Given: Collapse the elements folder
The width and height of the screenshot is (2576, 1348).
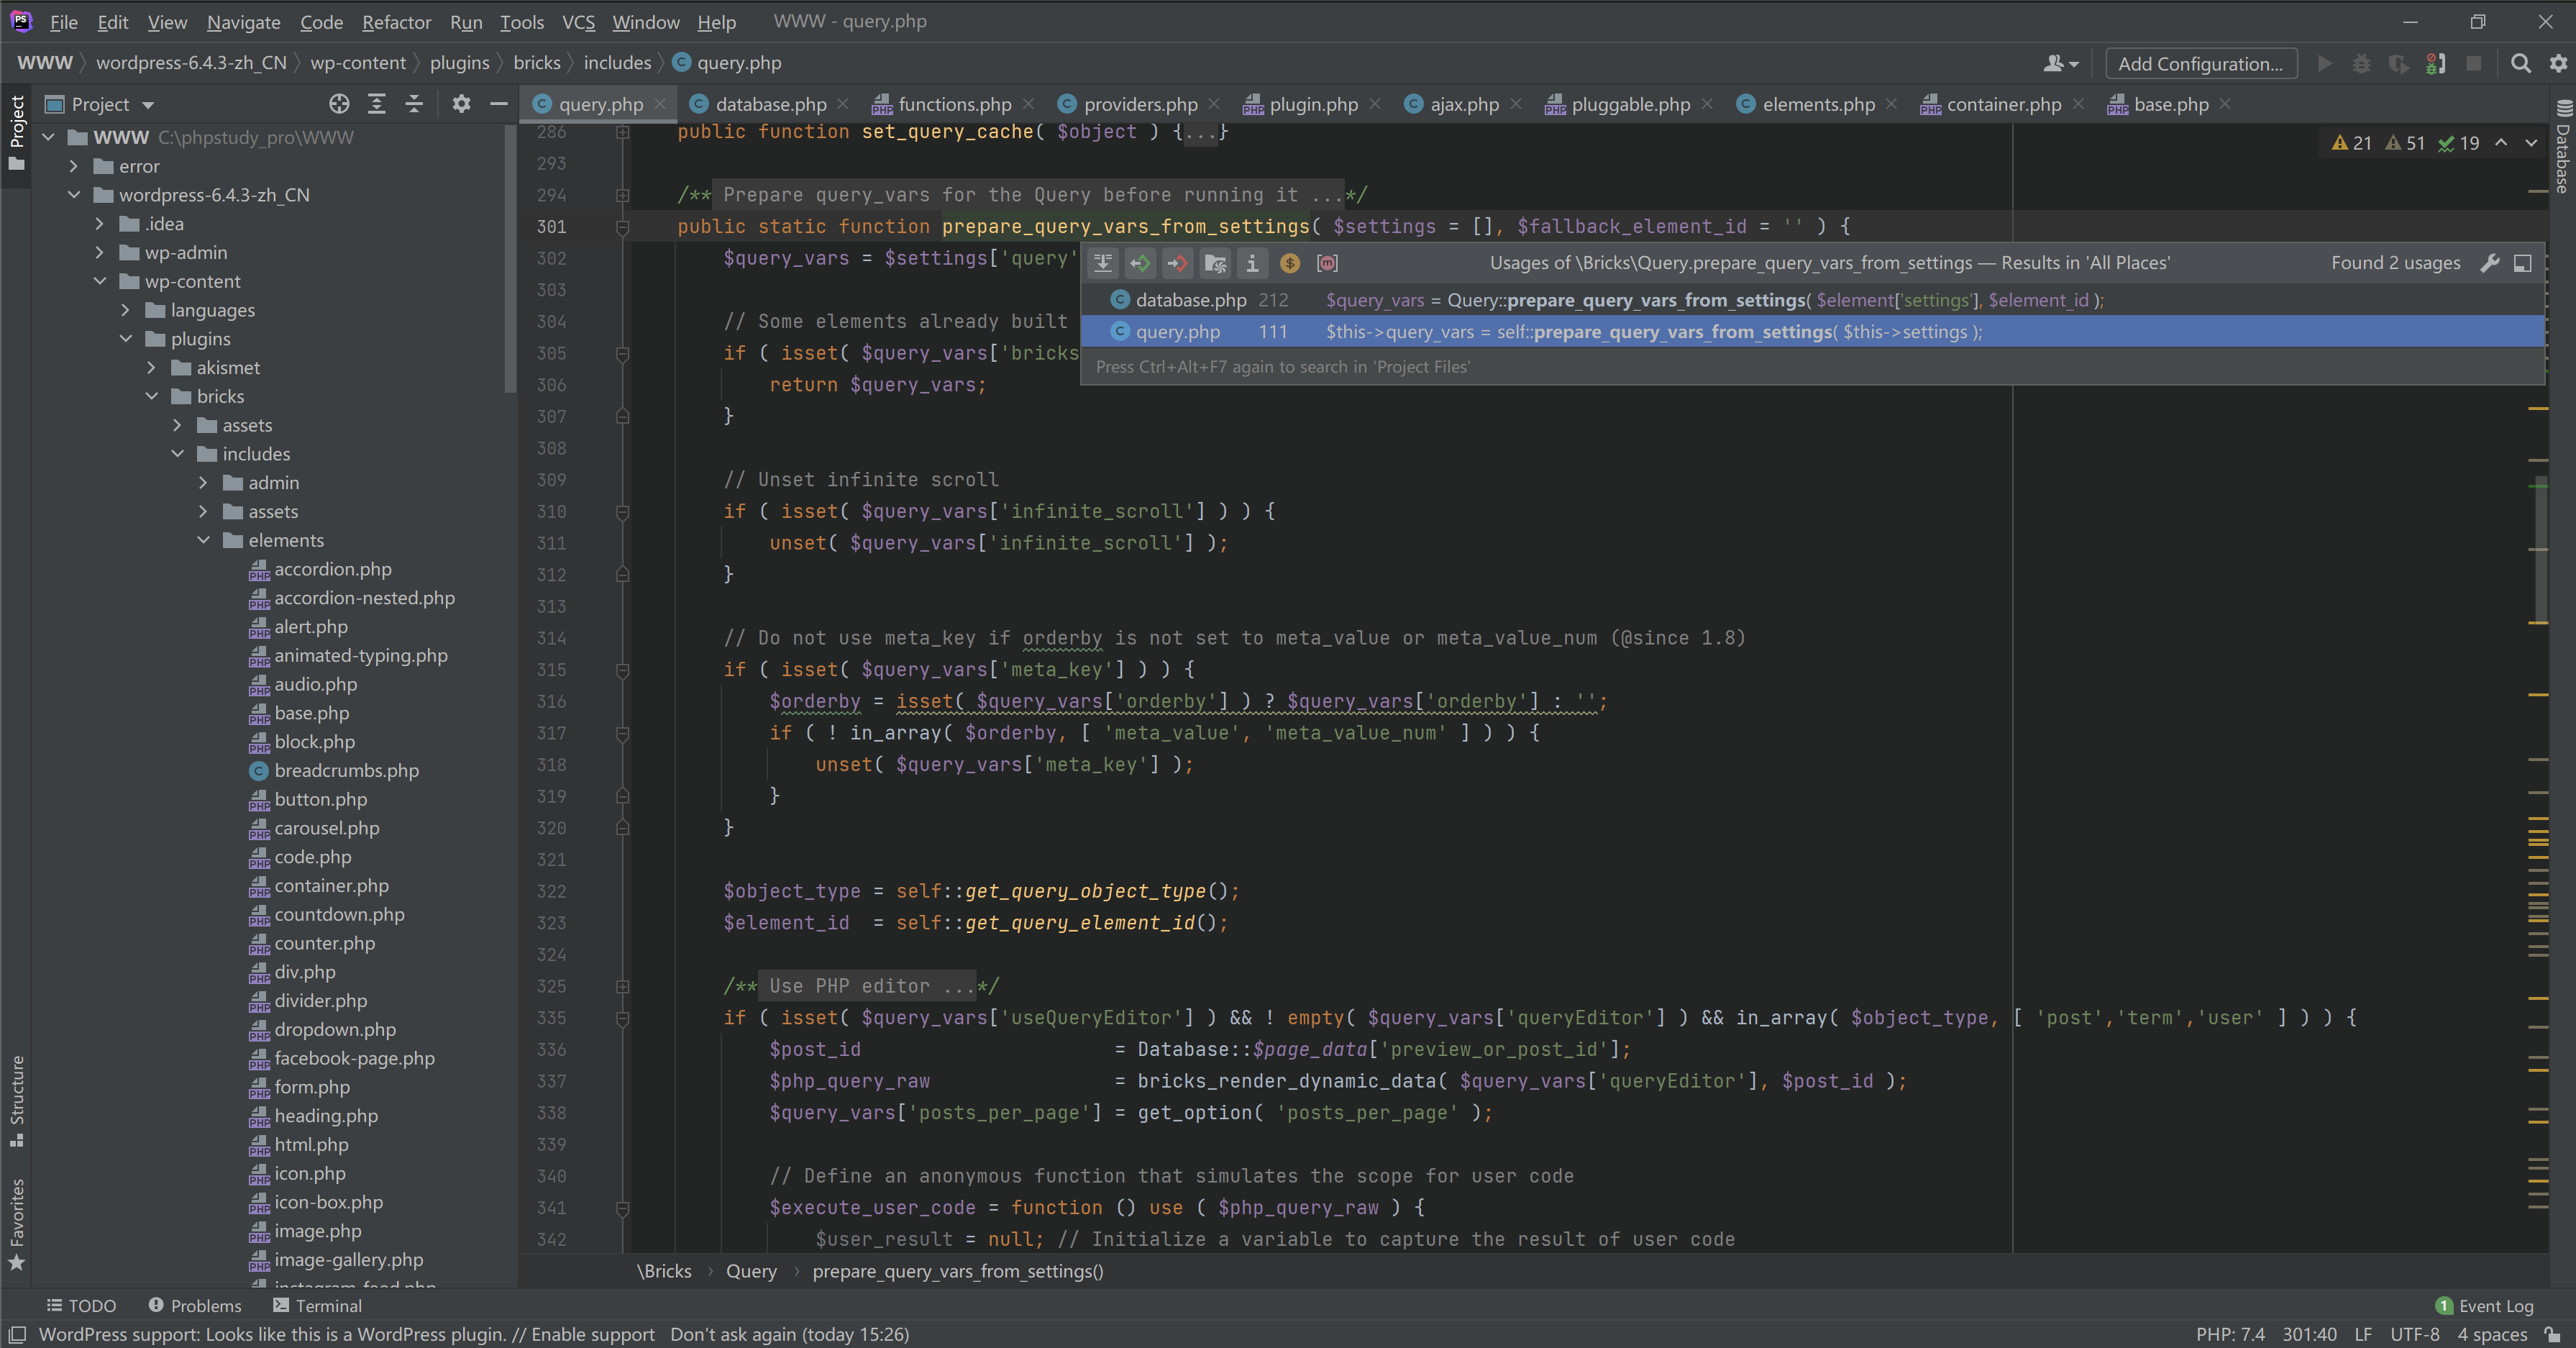Looking at the screenshot, I should pyautogui.click(x=203, y=540).
